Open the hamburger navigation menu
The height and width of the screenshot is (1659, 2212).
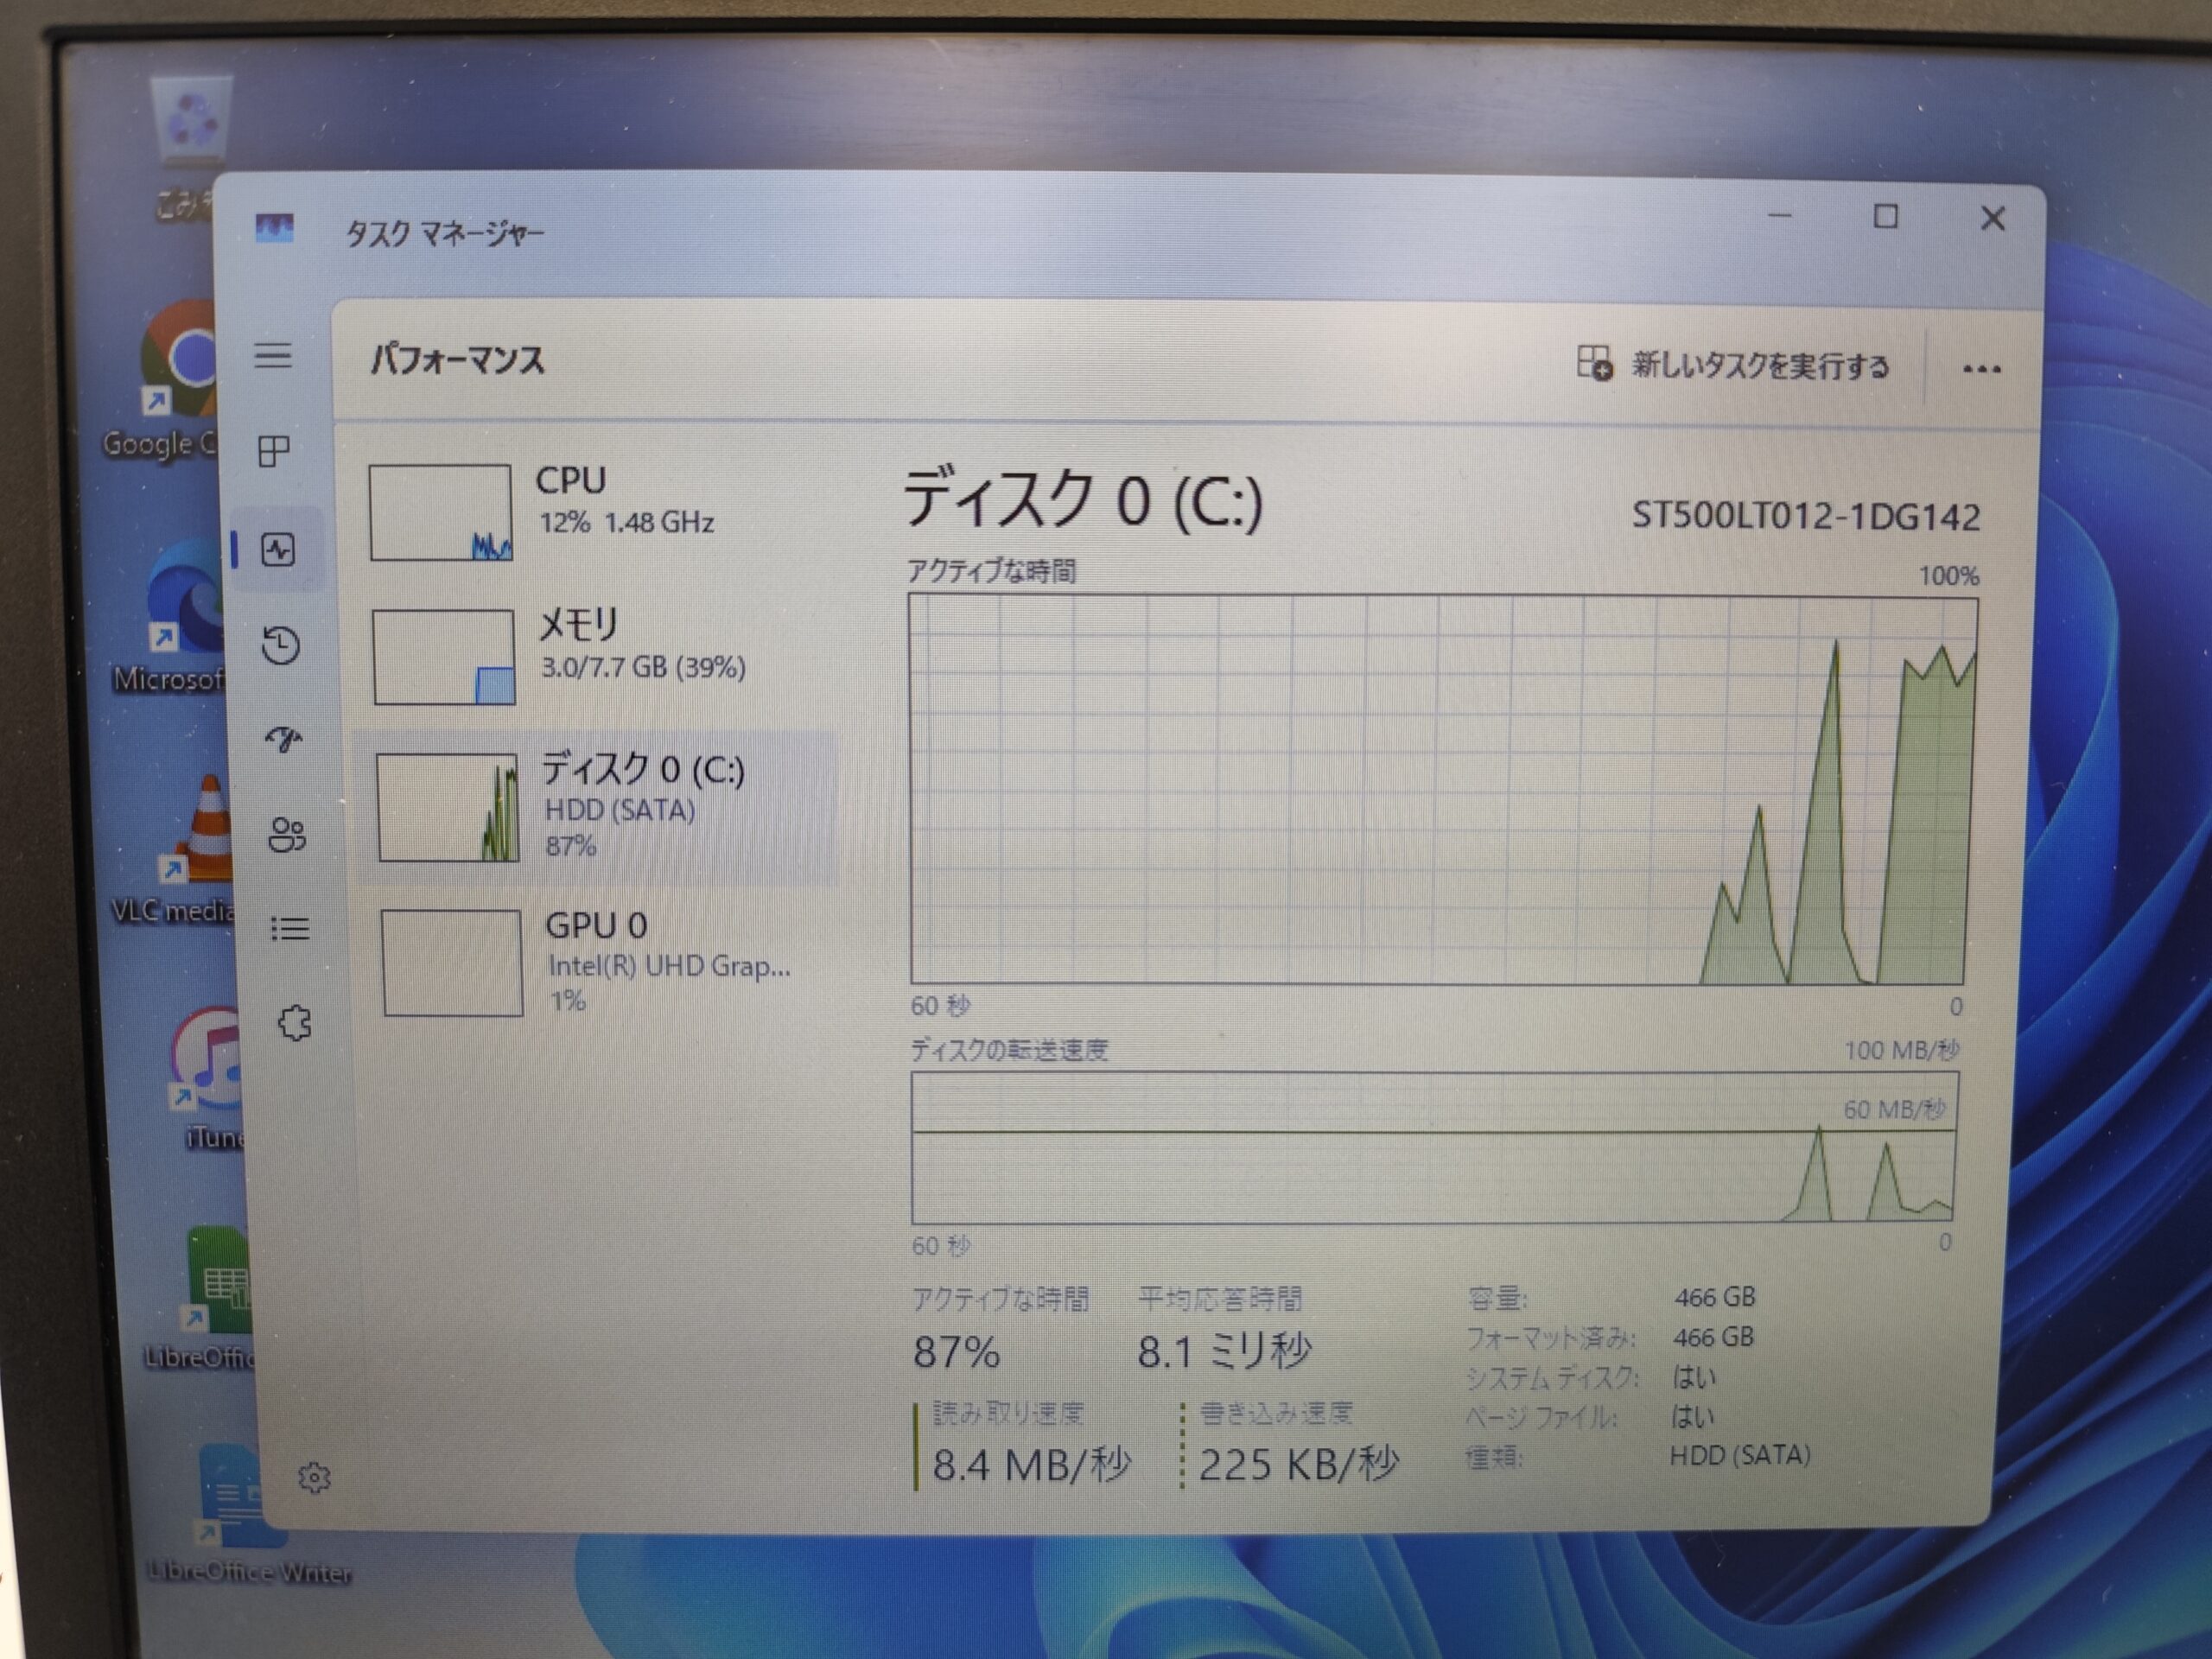[x=272, y=355]
